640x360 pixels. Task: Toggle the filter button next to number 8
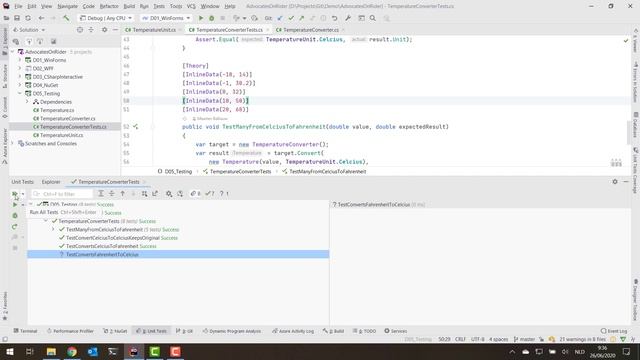coord(196,193)
